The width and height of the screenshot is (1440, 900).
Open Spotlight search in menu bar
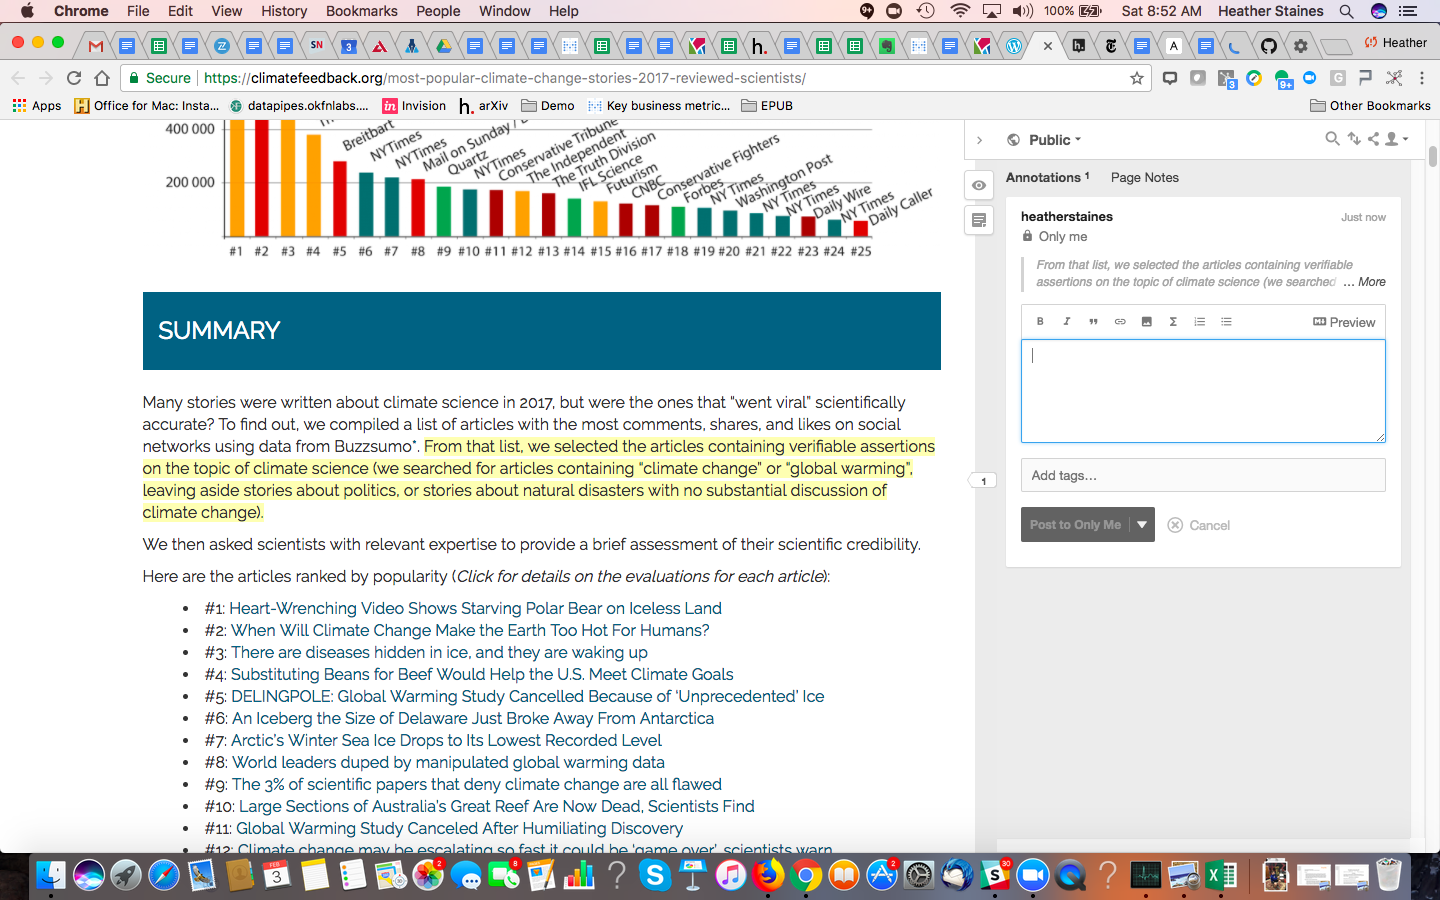[1346, 11]
